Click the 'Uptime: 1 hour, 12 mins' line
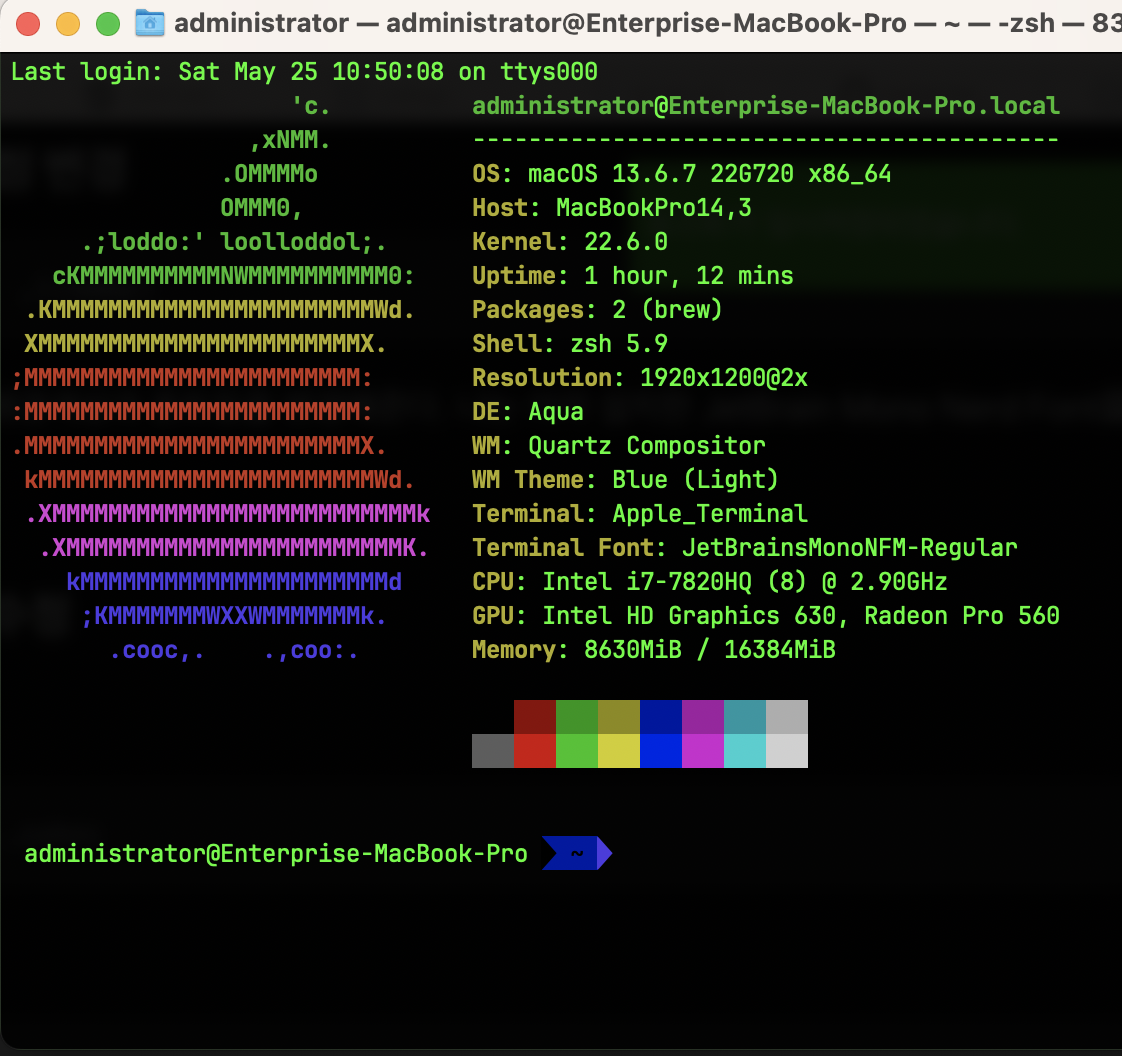The width and height of the screenshot is (1122, 1056). (x=633, y=275)
